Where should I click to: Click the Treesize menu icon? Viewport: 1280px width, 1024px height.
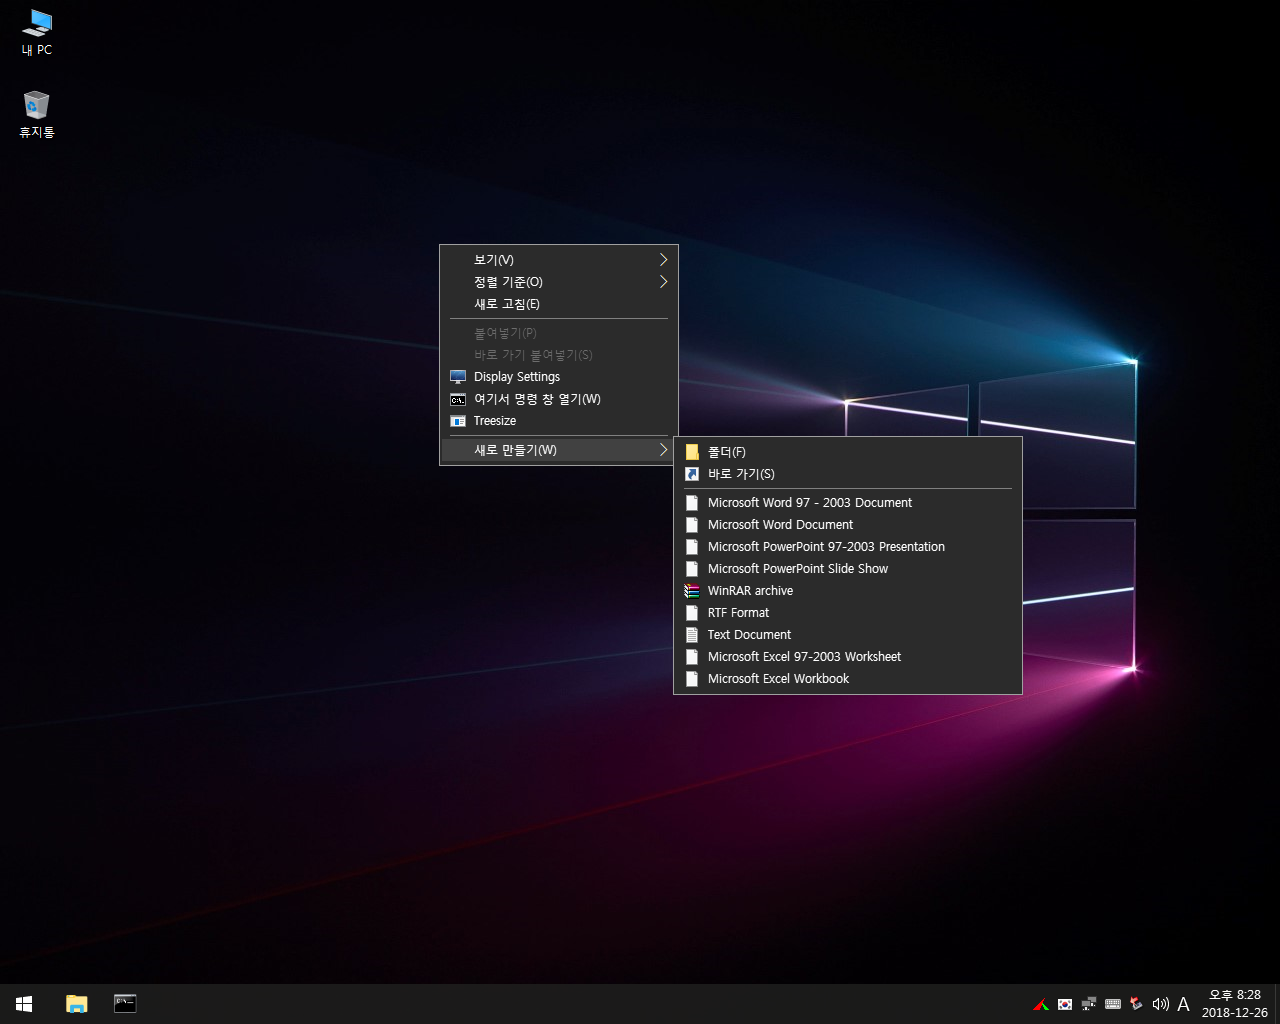pos(458,421)
